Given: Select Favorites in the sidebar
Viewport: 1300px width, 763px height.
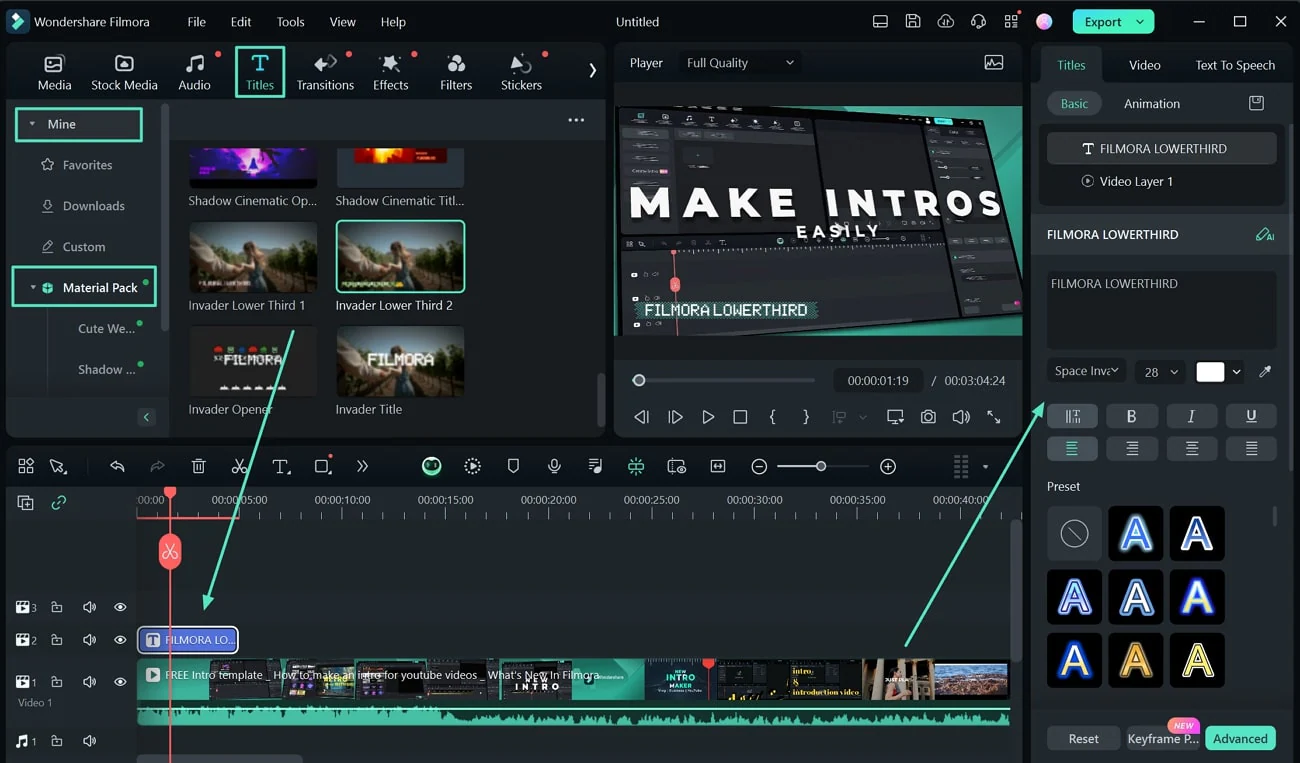Looking at the screenshot, I should click(78, 165).
